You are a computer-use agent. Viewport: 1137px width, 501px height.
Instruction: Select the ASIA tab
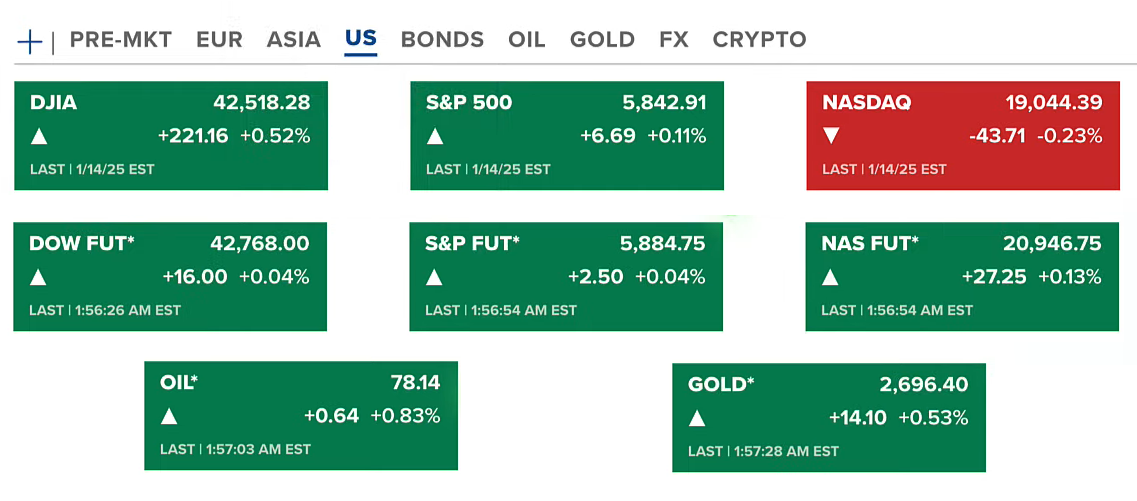[293, 40]
